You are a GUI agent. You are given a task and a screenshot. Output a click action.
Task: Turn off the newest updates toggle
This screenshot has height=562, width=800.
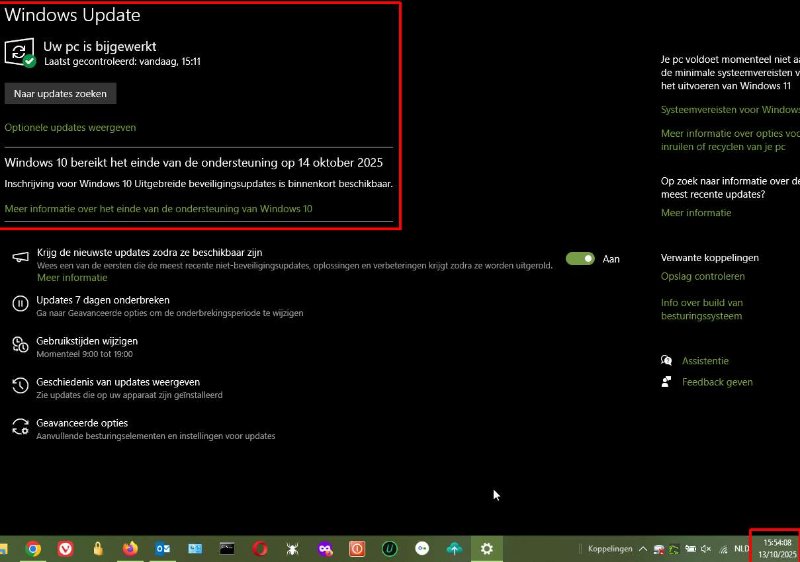pyautogui.click(x=580, y=259)
